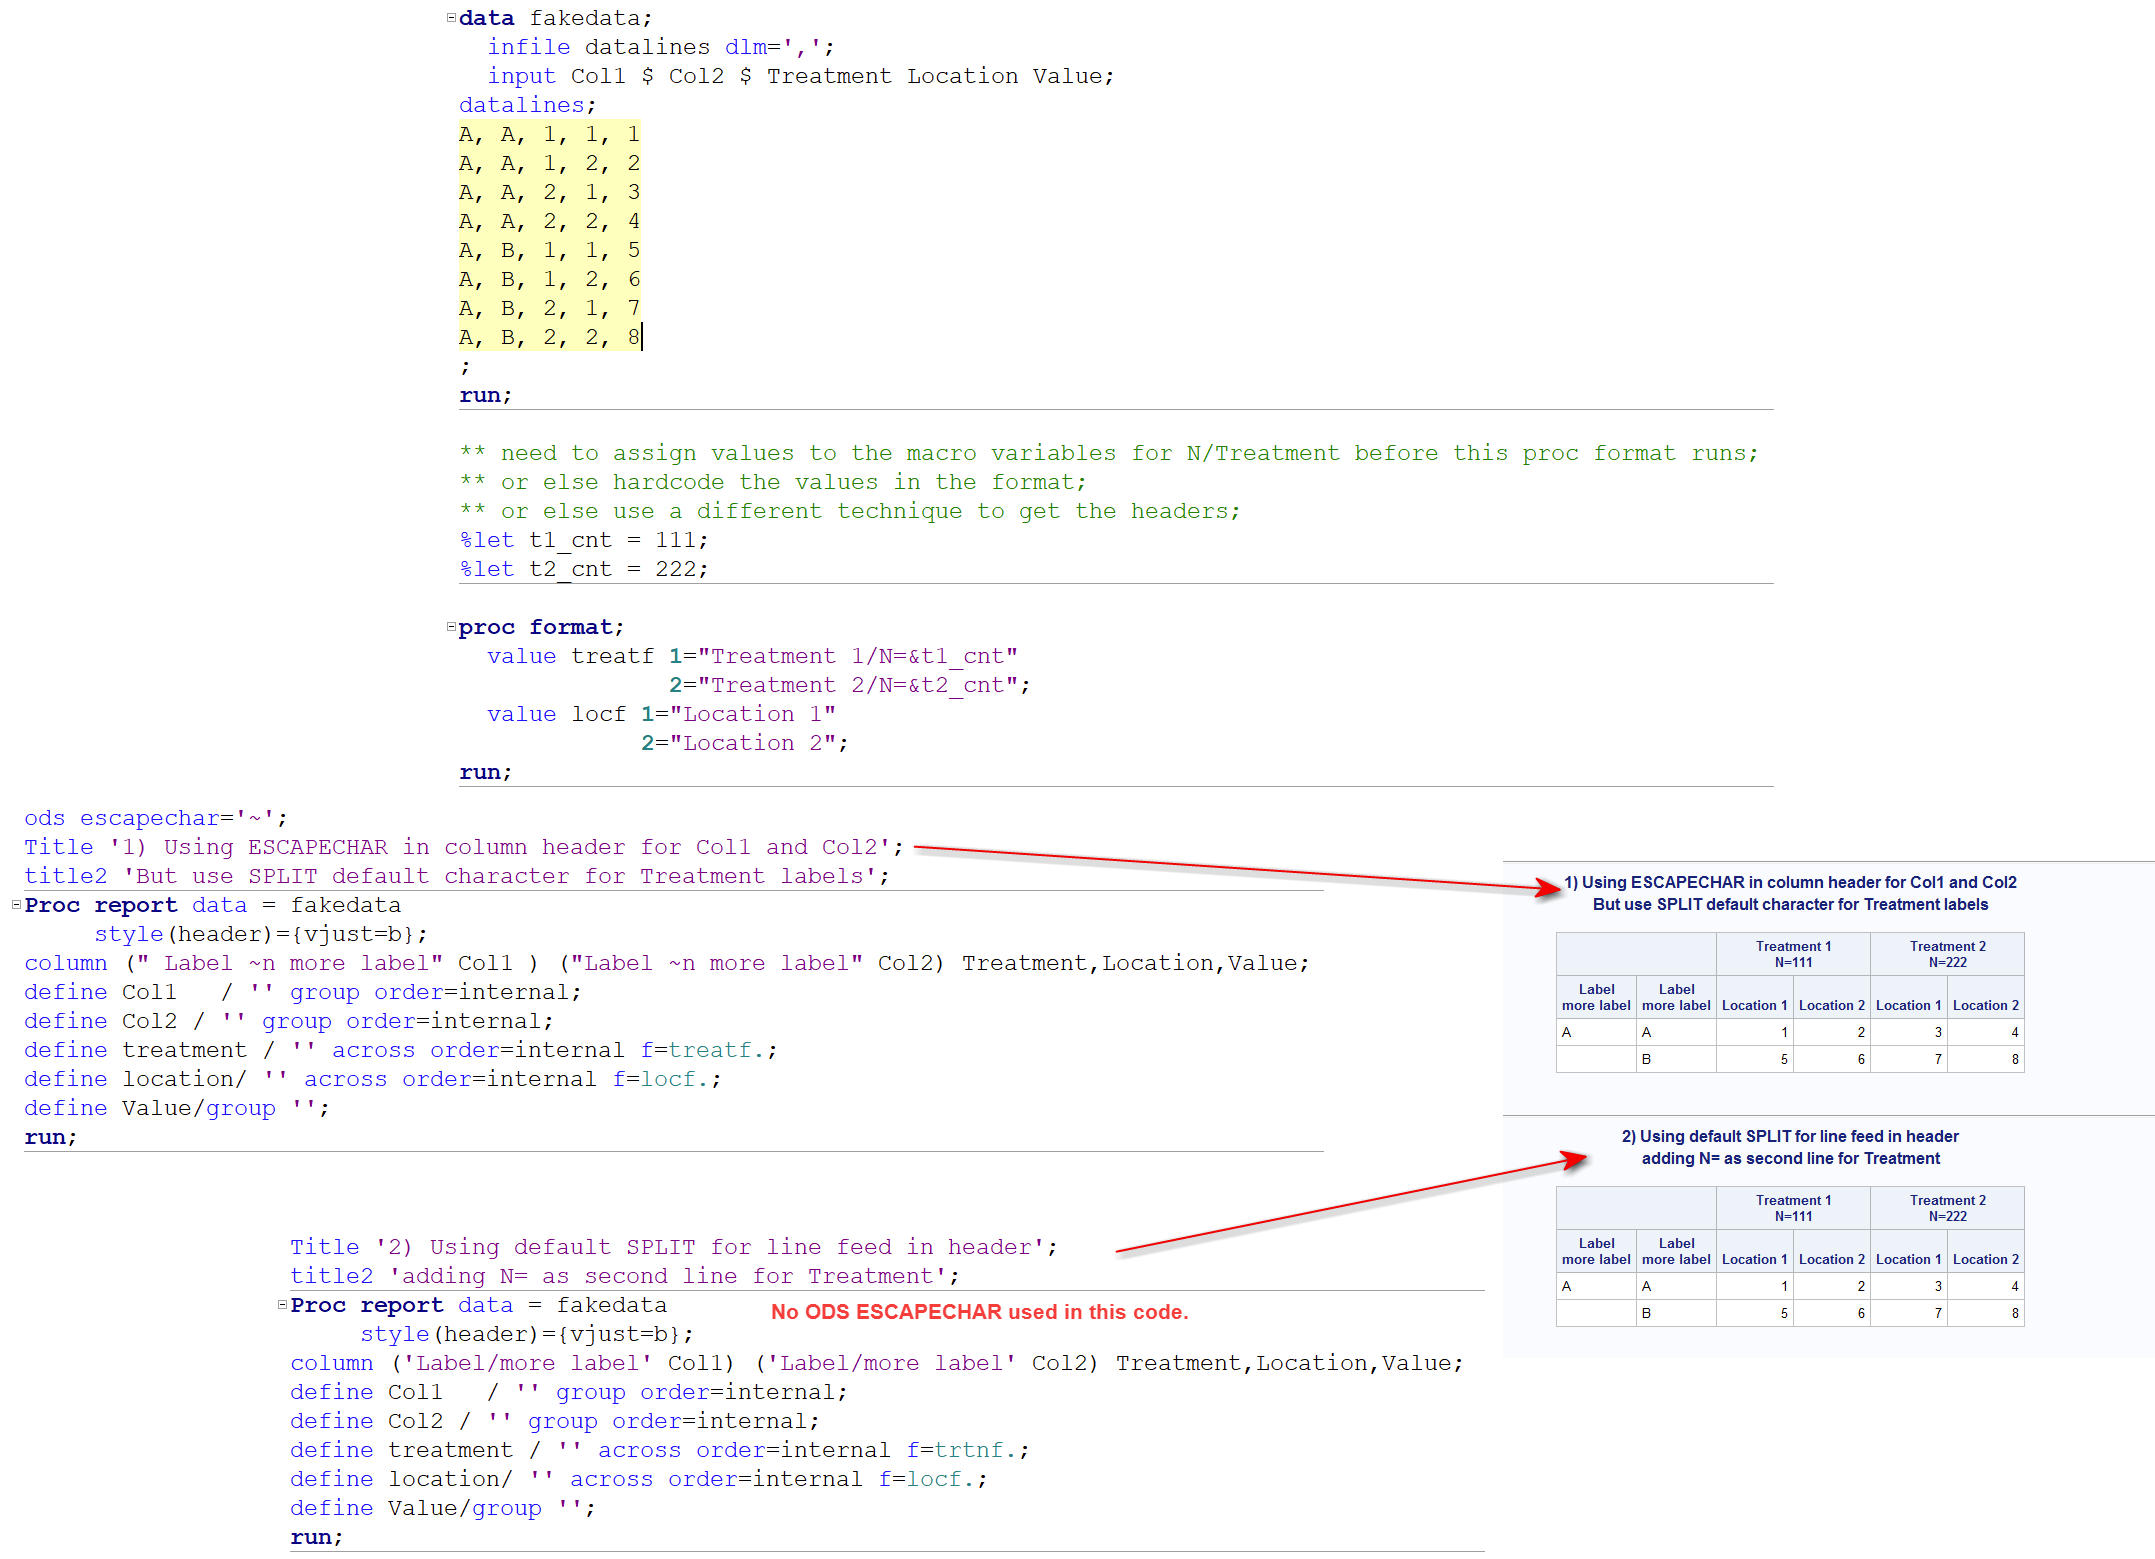Click the title2 adding N= as second line
This screenshot has height=1559, width=2155.
(620, 1275)
